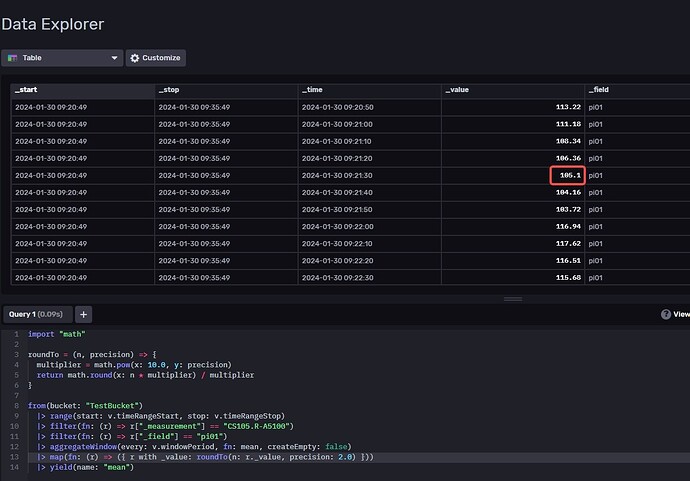Click the _field column header

[637, 90]
